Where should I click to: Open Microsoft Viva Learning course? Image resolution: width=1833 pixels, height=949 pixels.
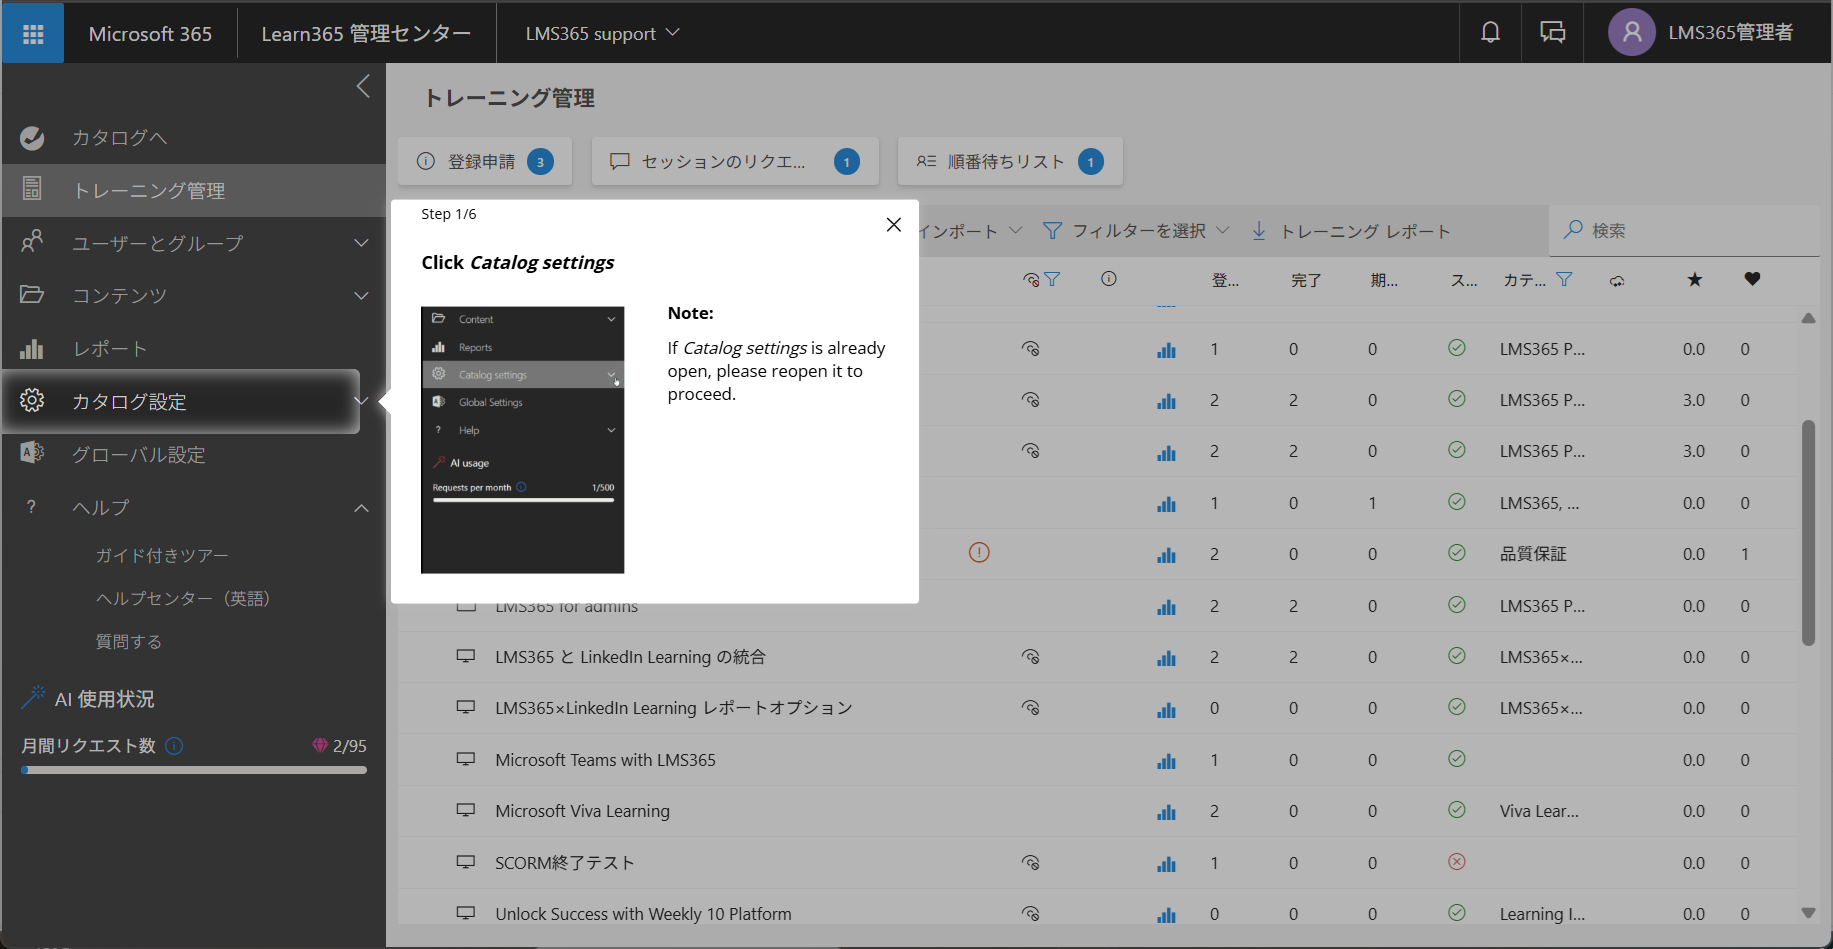click(582, 811)
